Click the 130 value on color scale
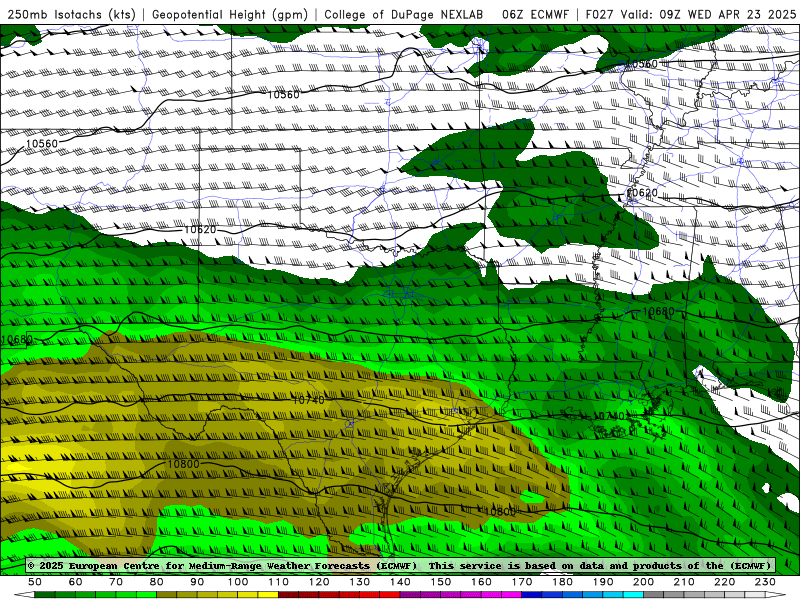 [x=360, y=582]
